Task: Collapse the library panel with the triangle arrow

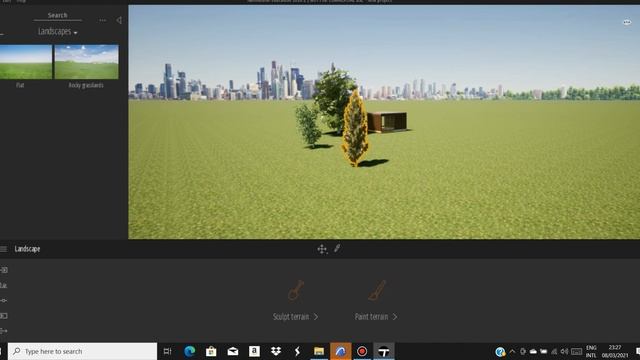Action: (119, 20)
